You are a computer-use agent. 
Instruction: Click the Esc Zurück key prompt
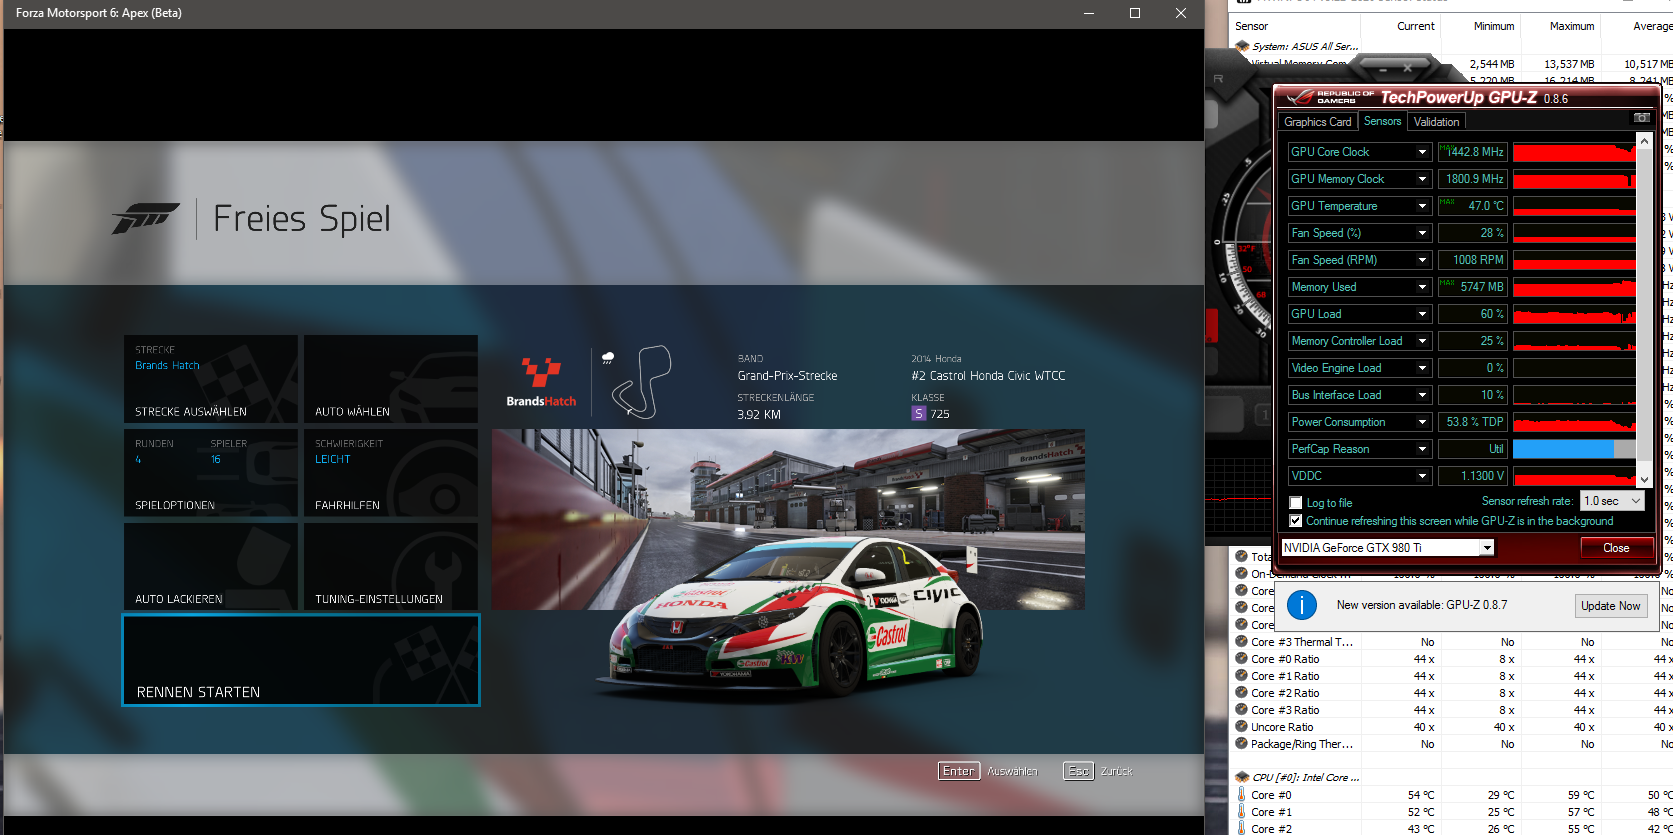pyautogui.click(x=1098, y=771)
